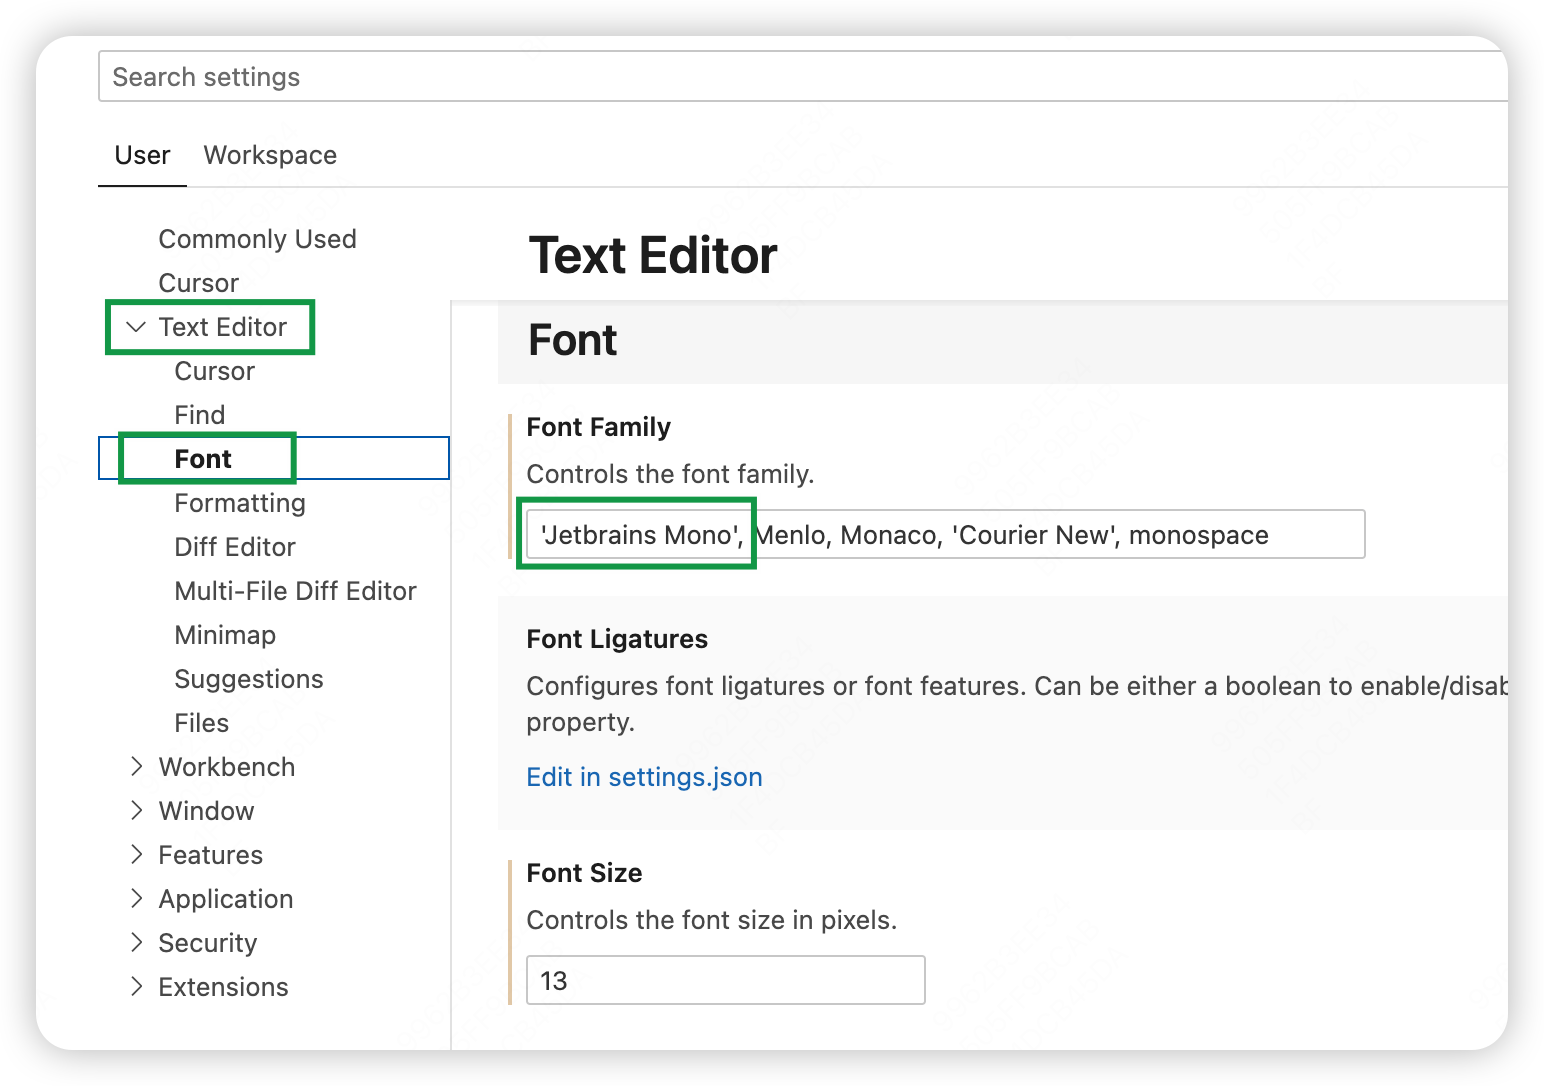The image size is (1544, 1086).
Task: Open Multi-File Diff Editor settings
Action: 295,591
